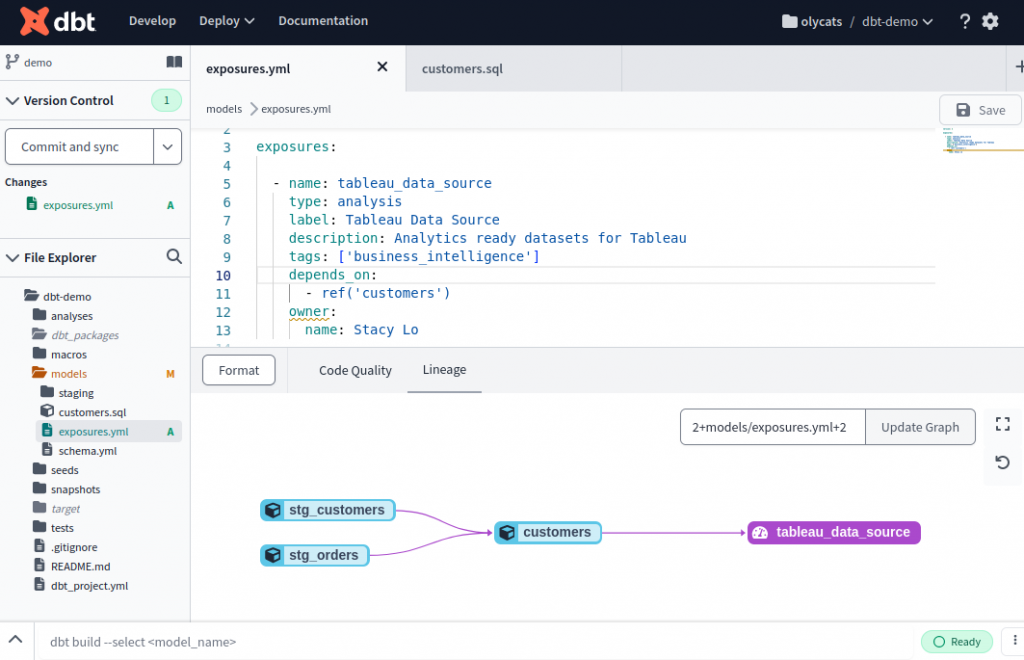Click the Format button

tap(238, 370)
